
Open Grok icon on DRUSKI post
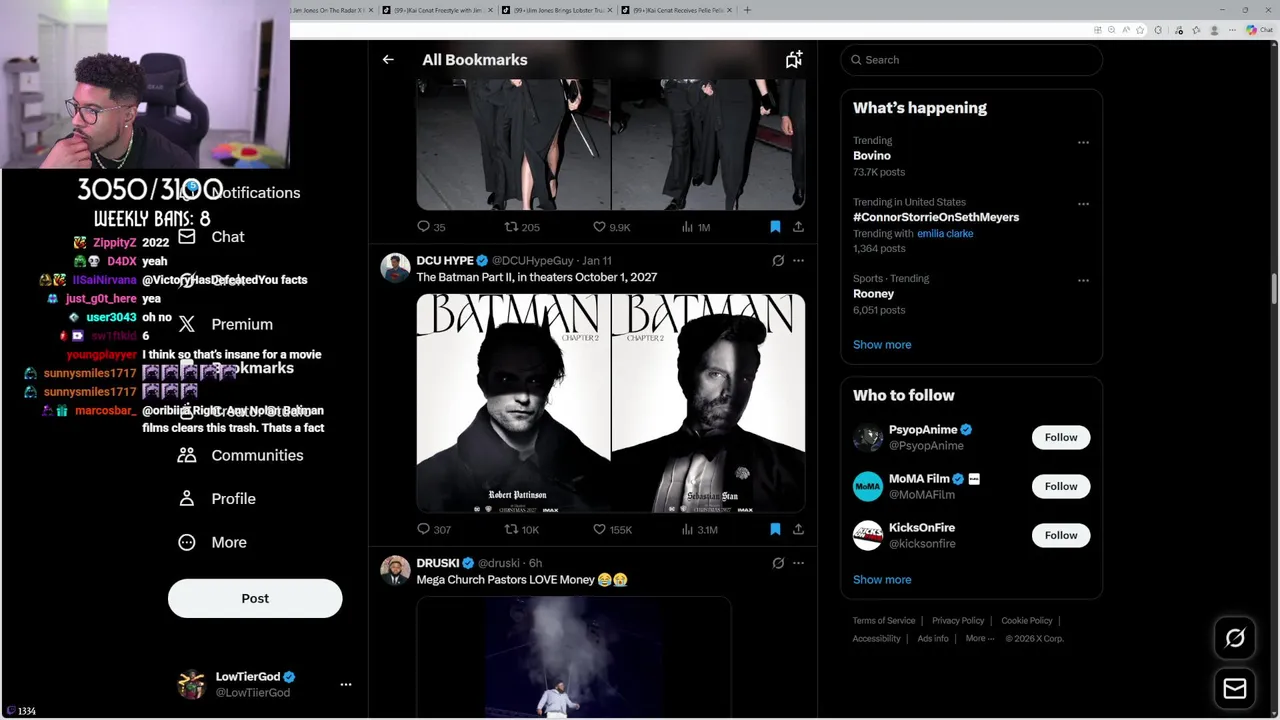point(778,563)
